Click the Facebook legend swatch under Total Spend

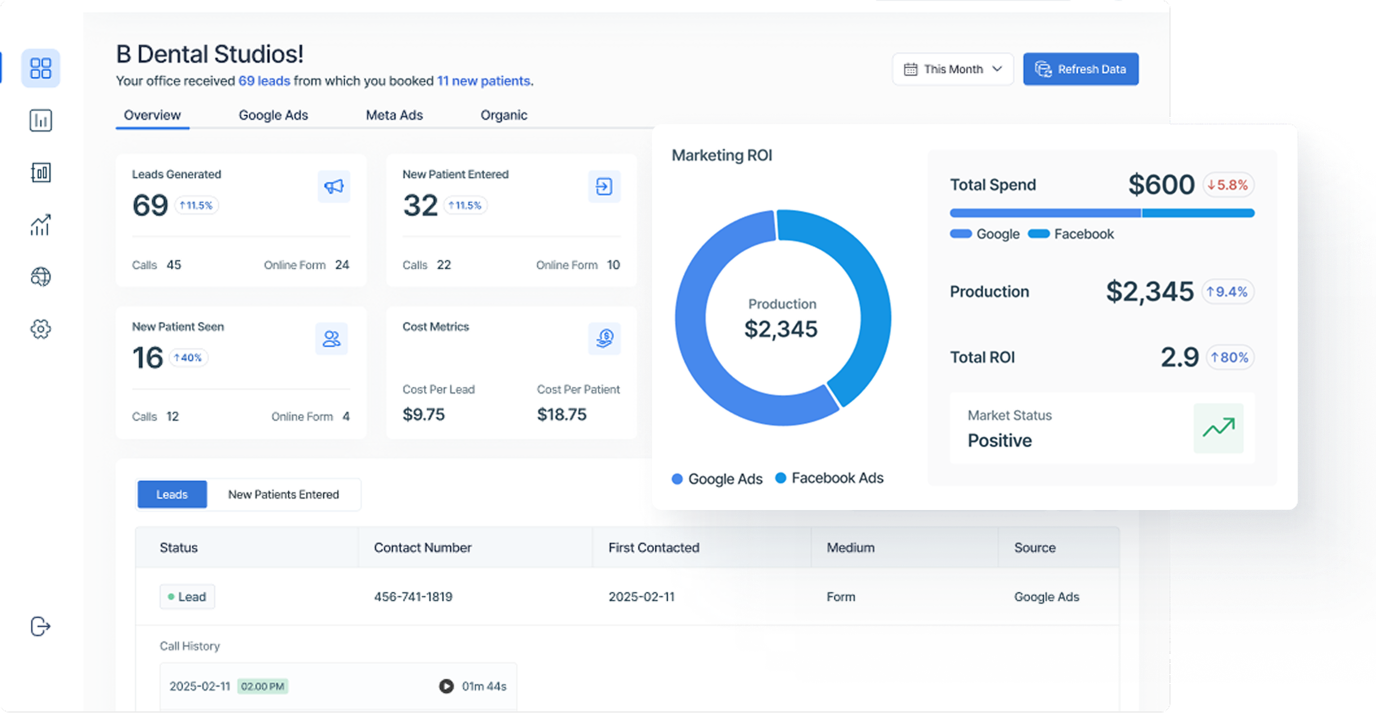1039,234
